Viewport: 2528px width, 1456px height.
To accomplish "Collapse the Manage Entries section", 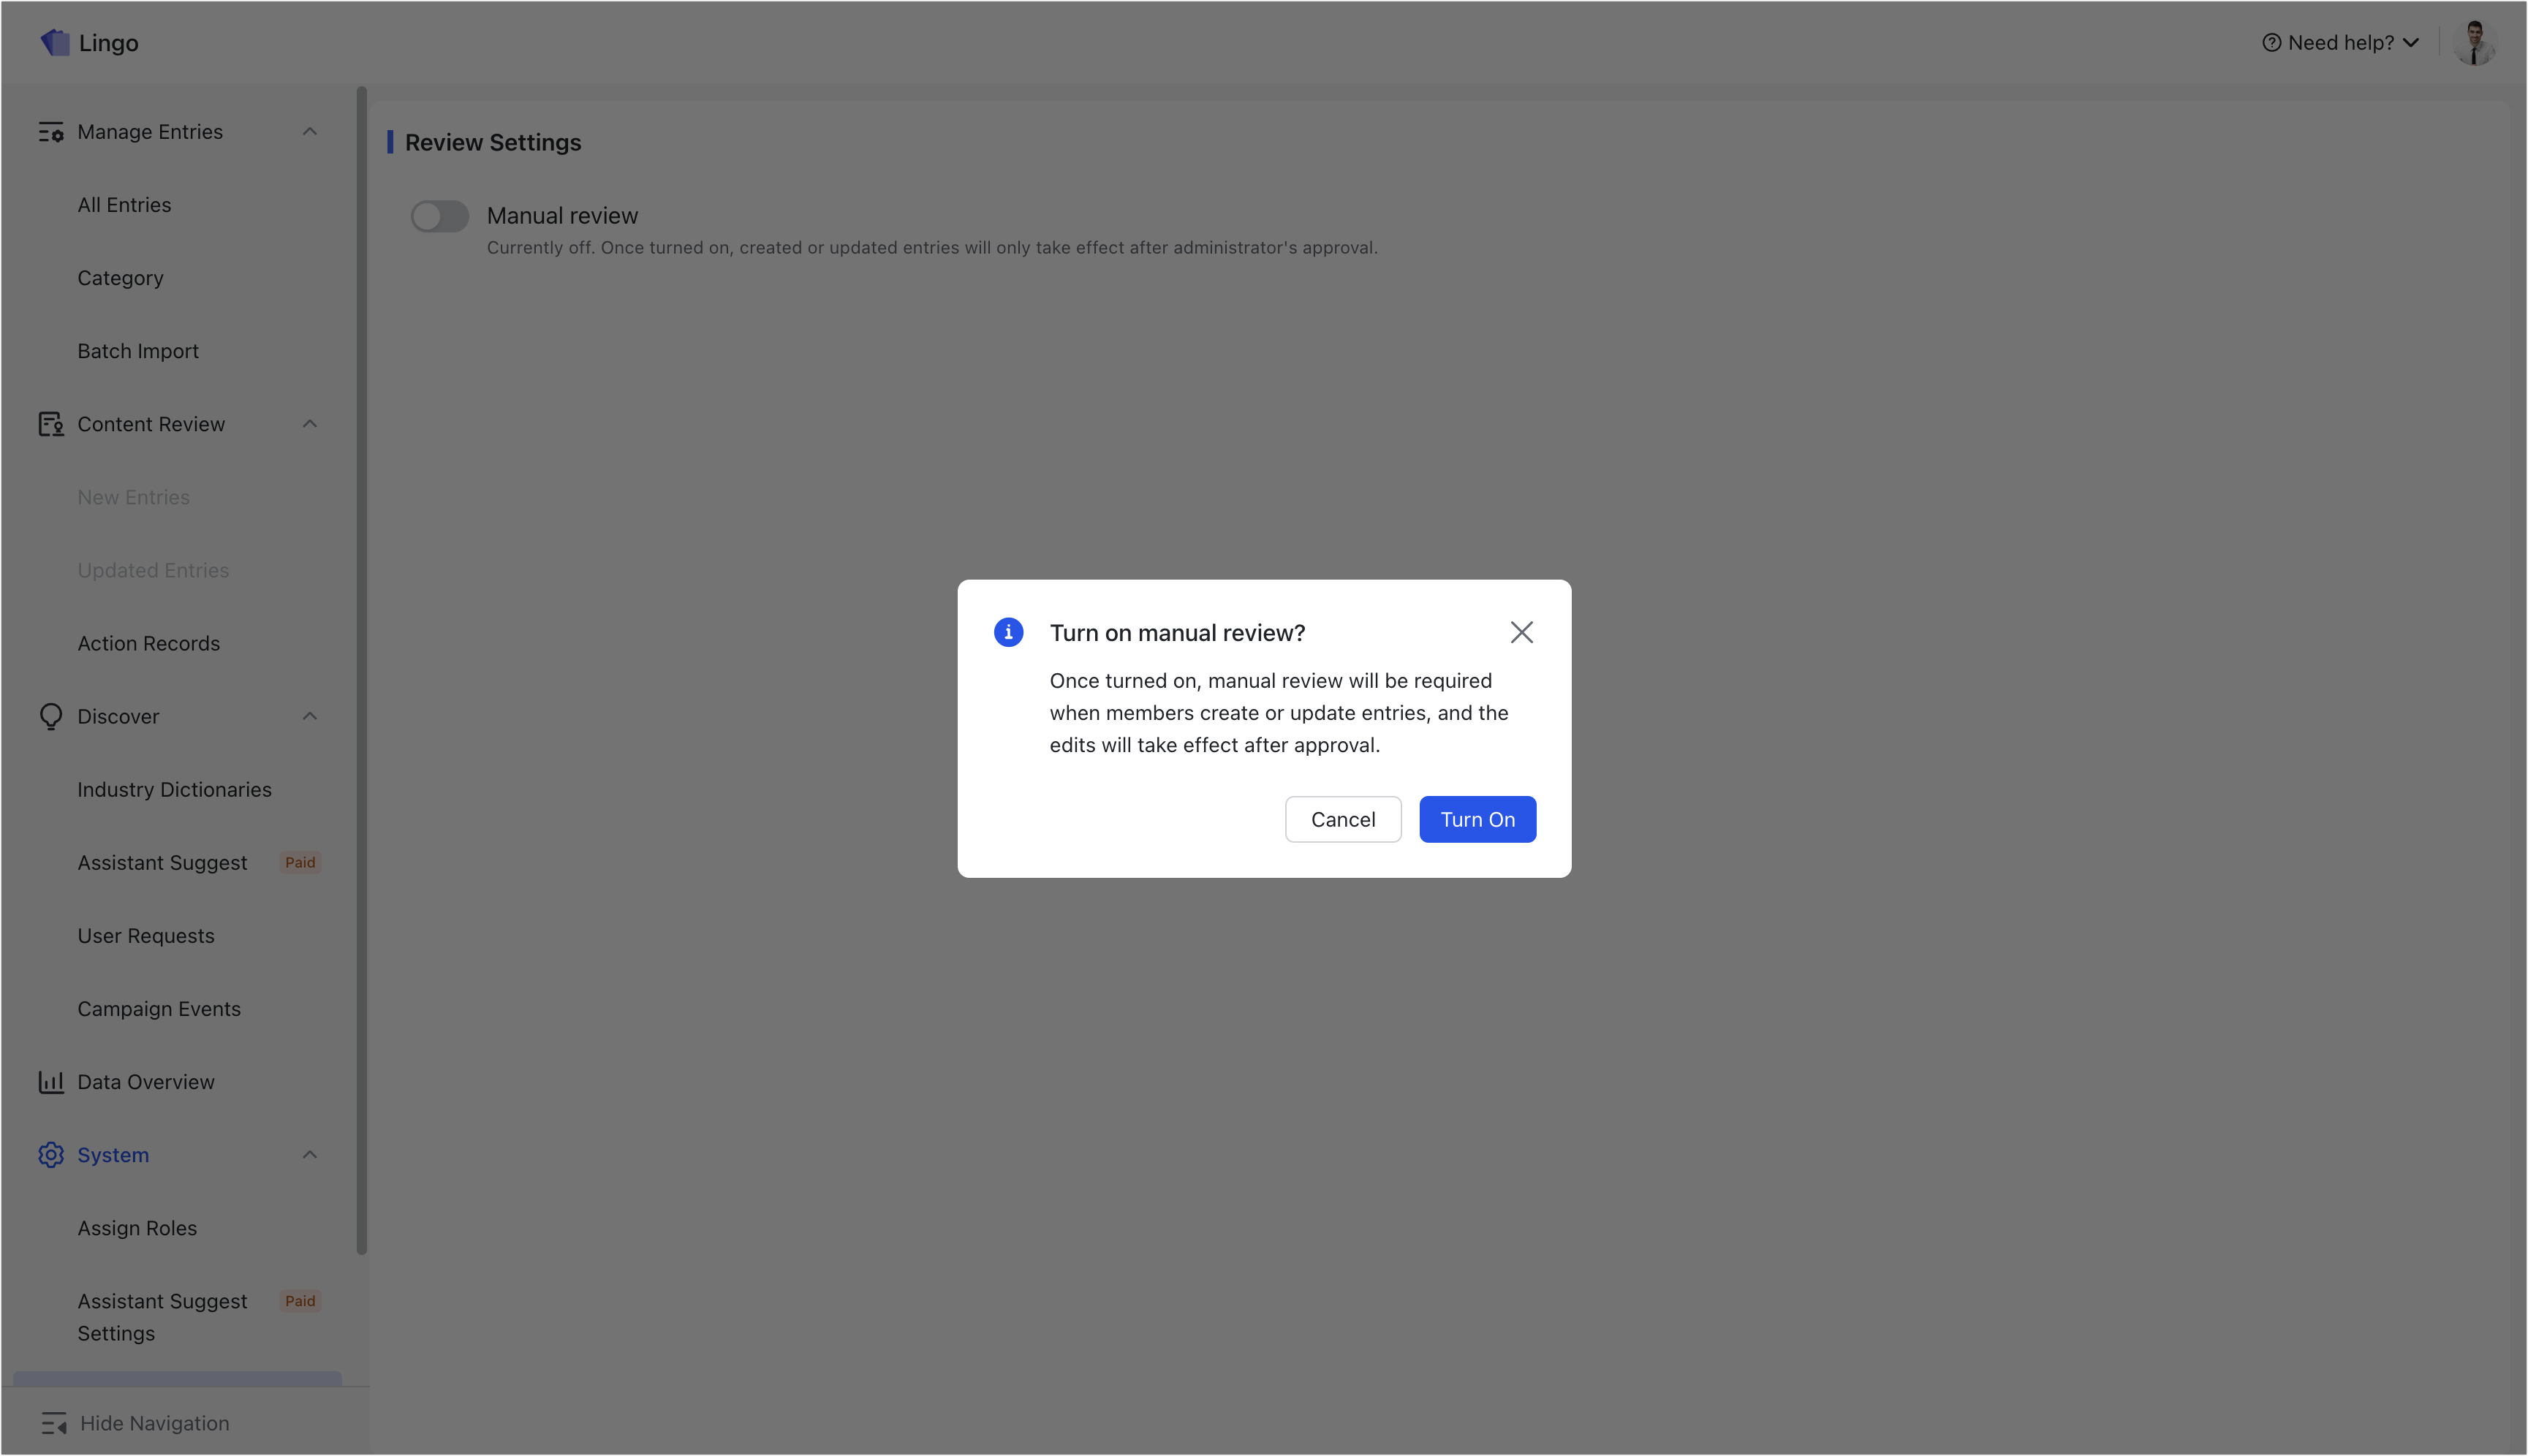I will [x=309, y=131].
